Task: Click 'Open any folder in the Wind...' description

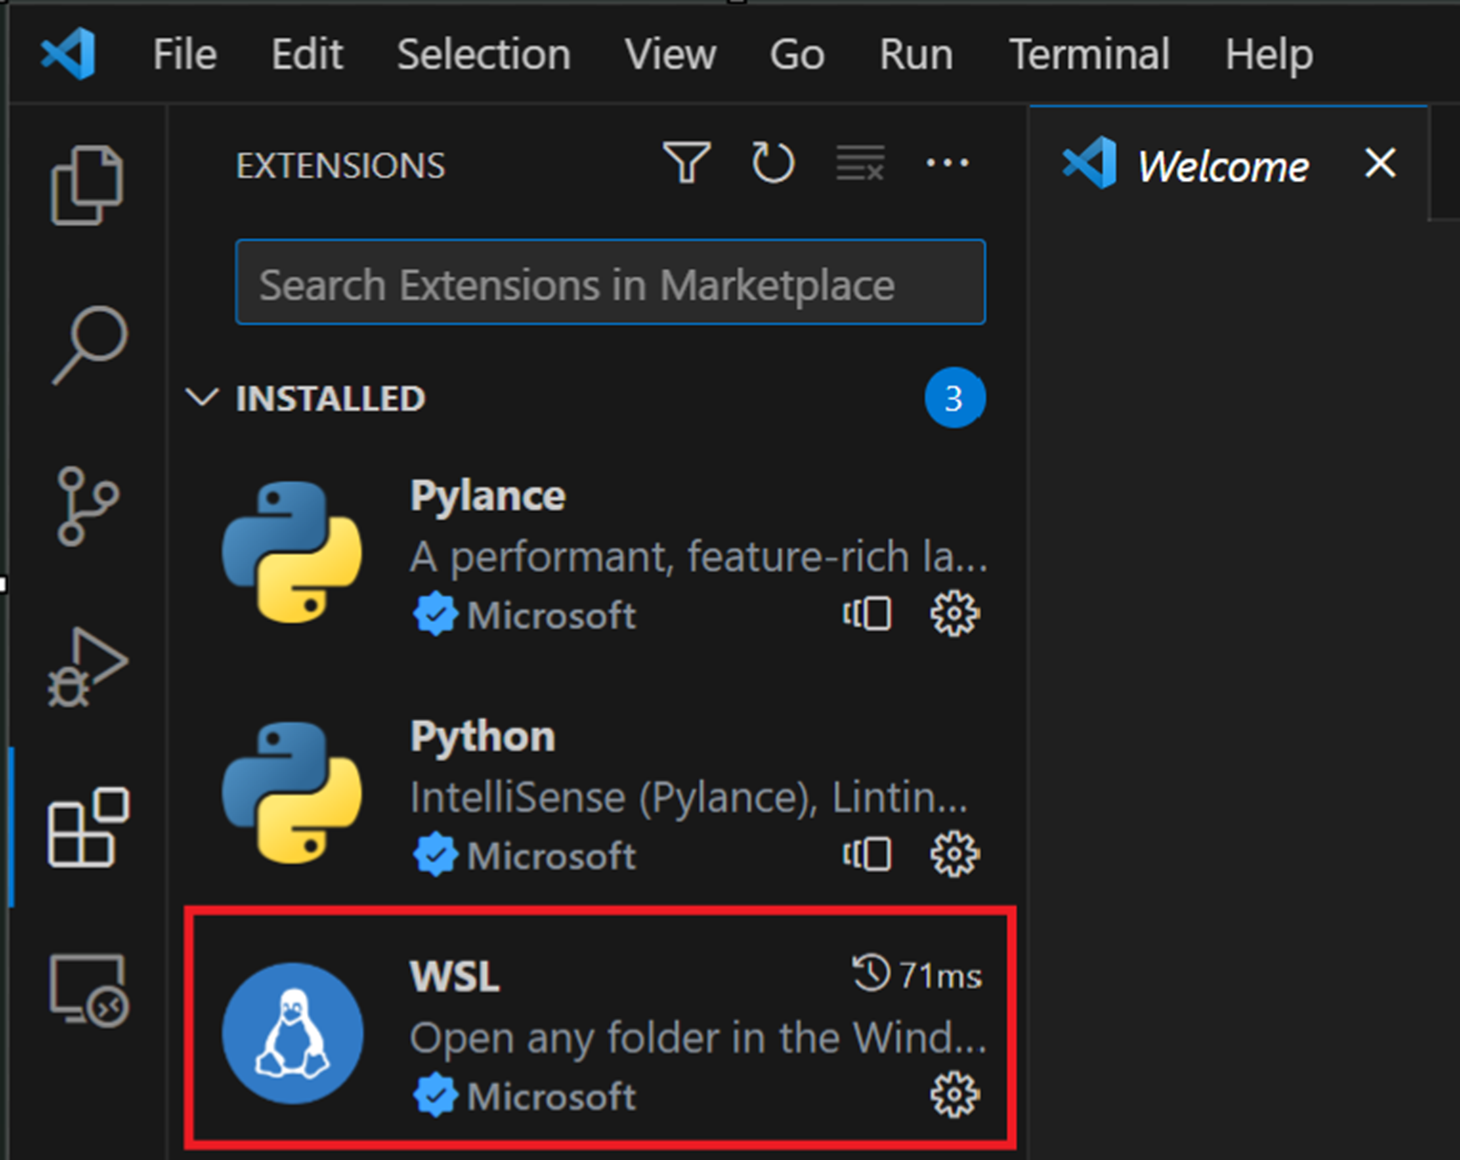Action: point(698,1038)
